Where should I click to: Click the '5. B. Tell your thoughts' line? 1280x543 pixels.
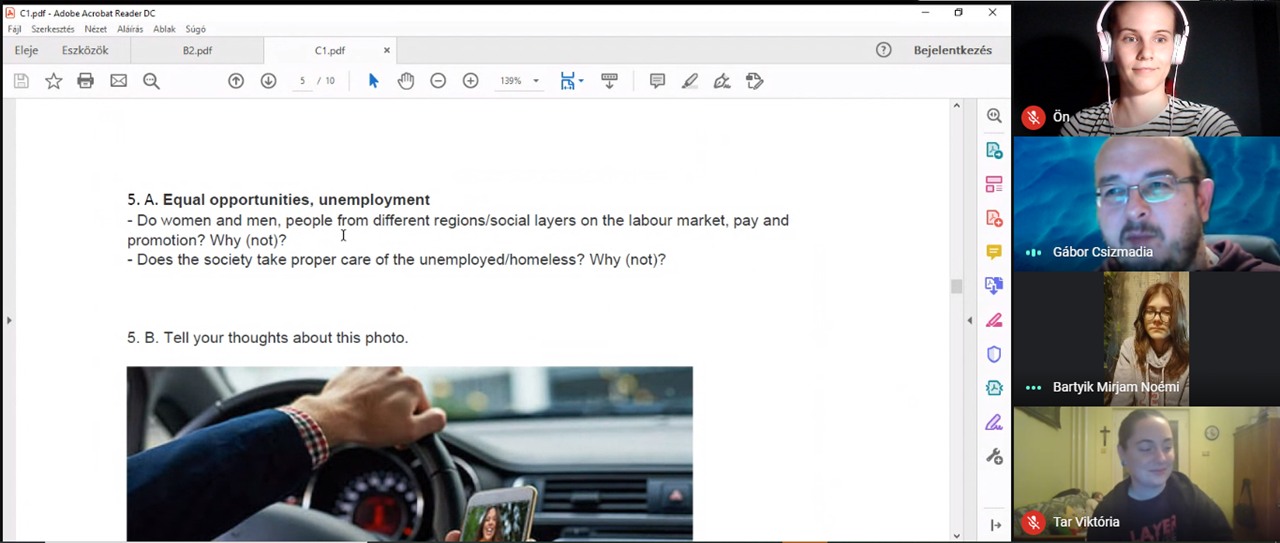[x=268, y=338]
